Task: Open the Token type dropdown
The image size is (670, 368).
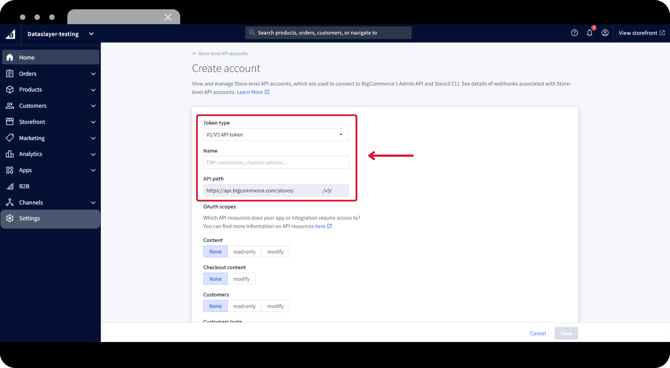Action: tap(276, 135)
